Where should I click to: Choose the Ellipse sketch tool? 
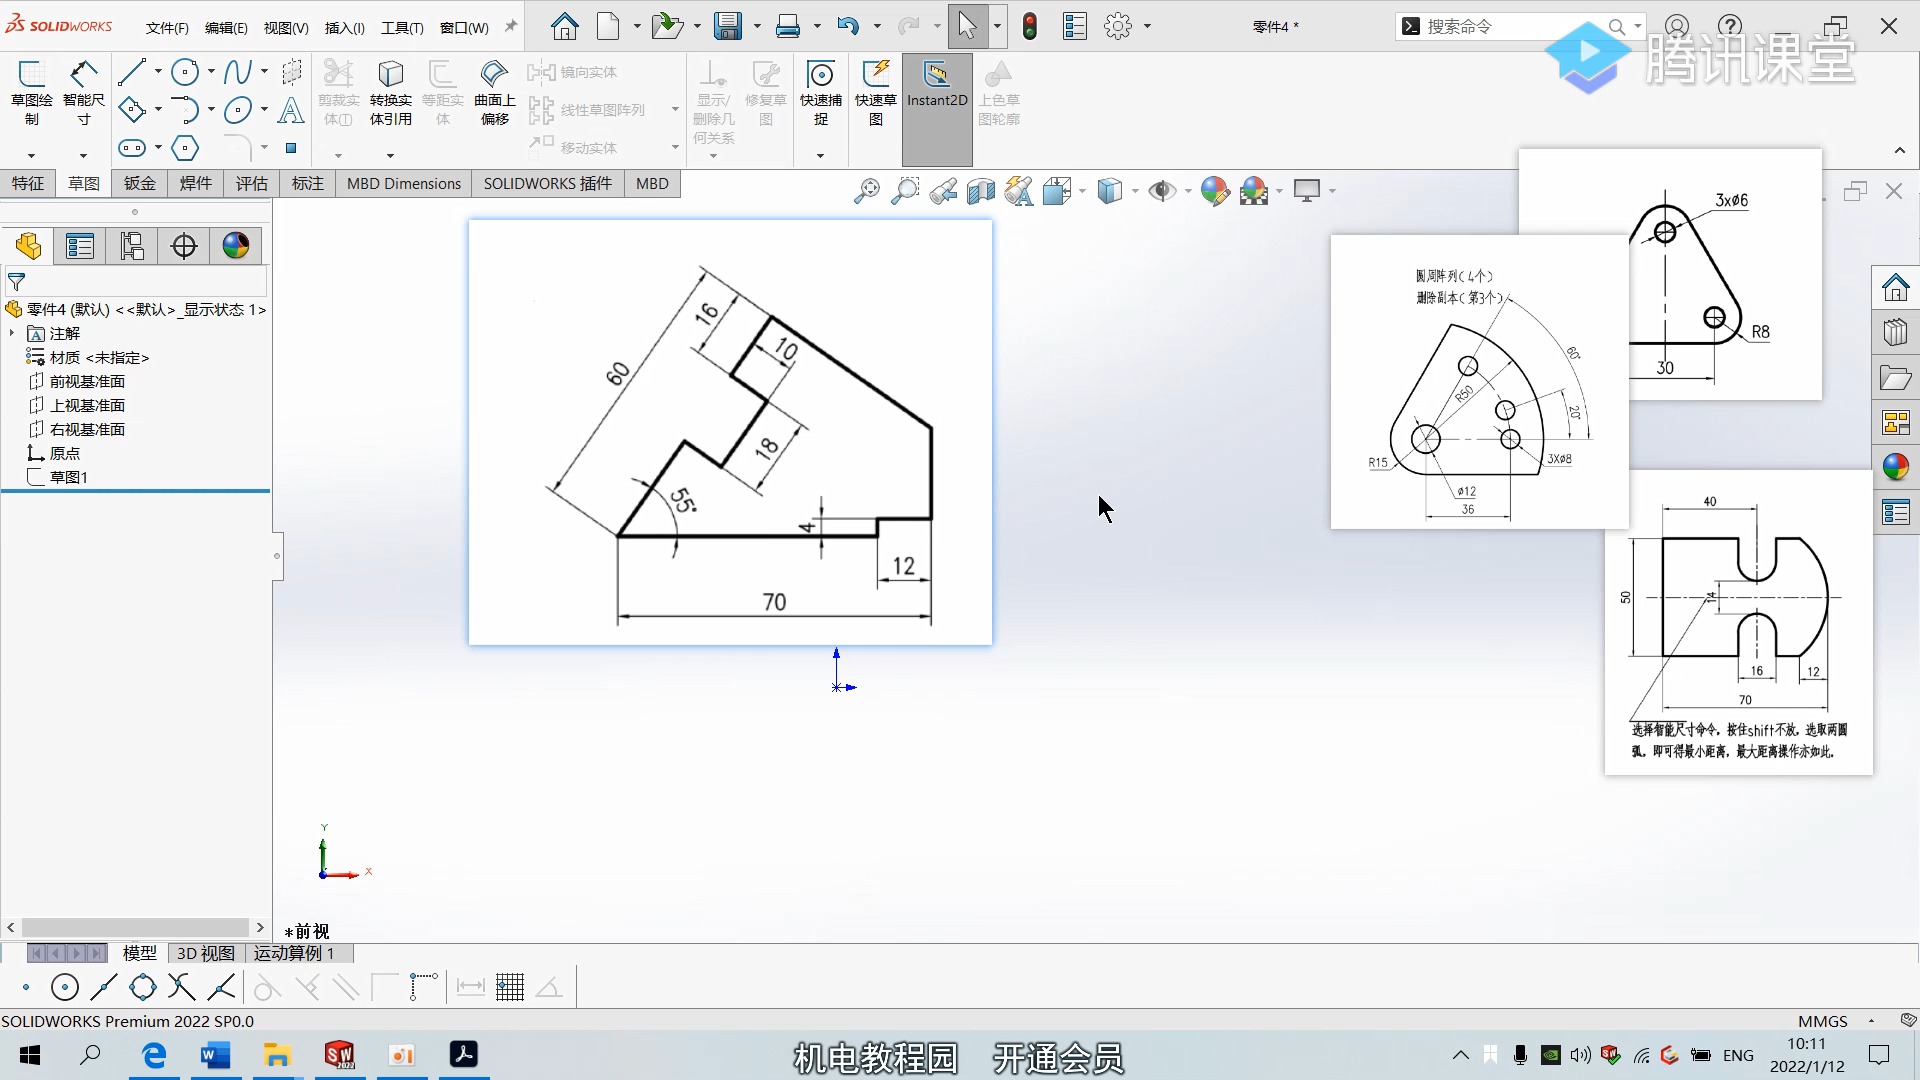237,110
